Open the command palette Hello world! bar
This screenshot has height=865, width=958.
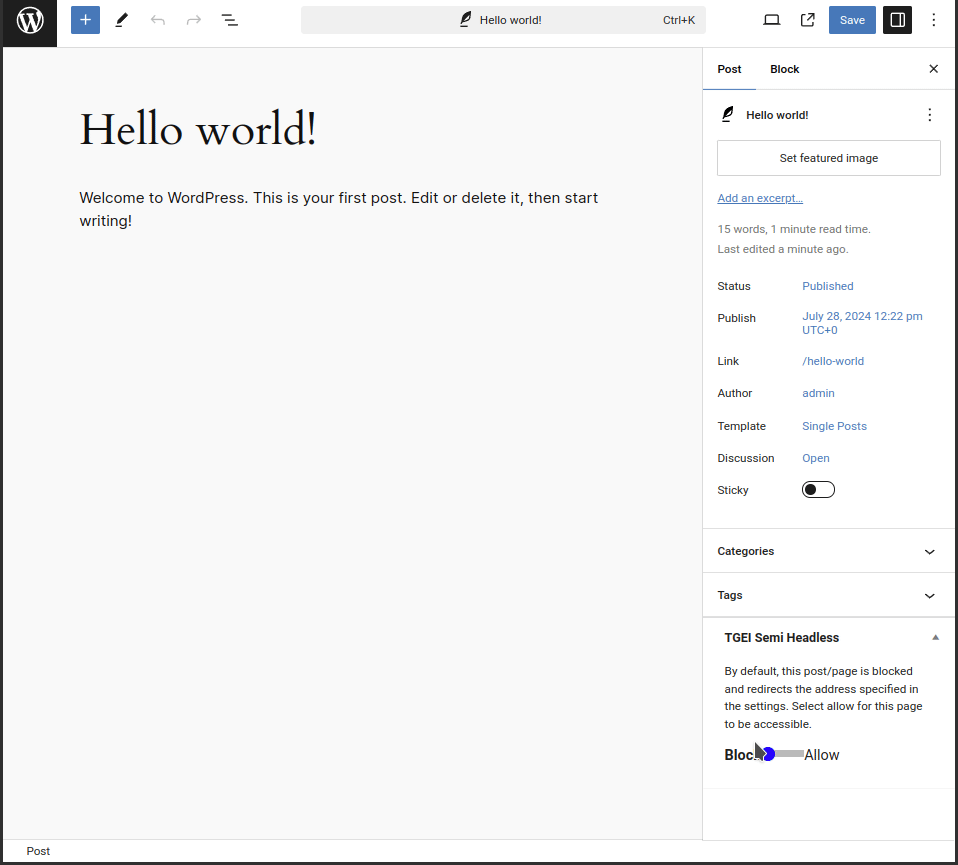pos(503,20)
